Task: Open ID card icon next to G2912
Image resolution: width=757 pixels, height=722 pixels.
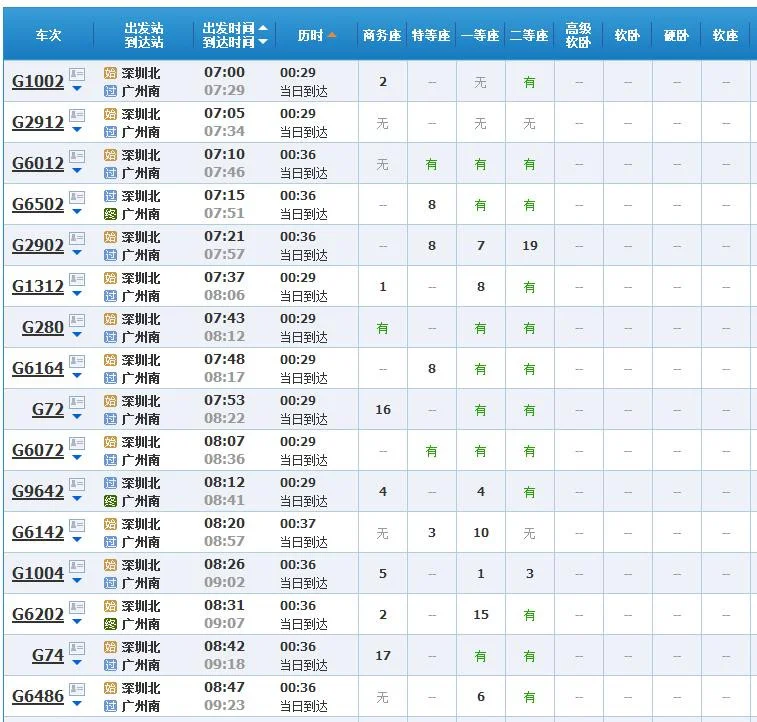Action: point(77,115)
